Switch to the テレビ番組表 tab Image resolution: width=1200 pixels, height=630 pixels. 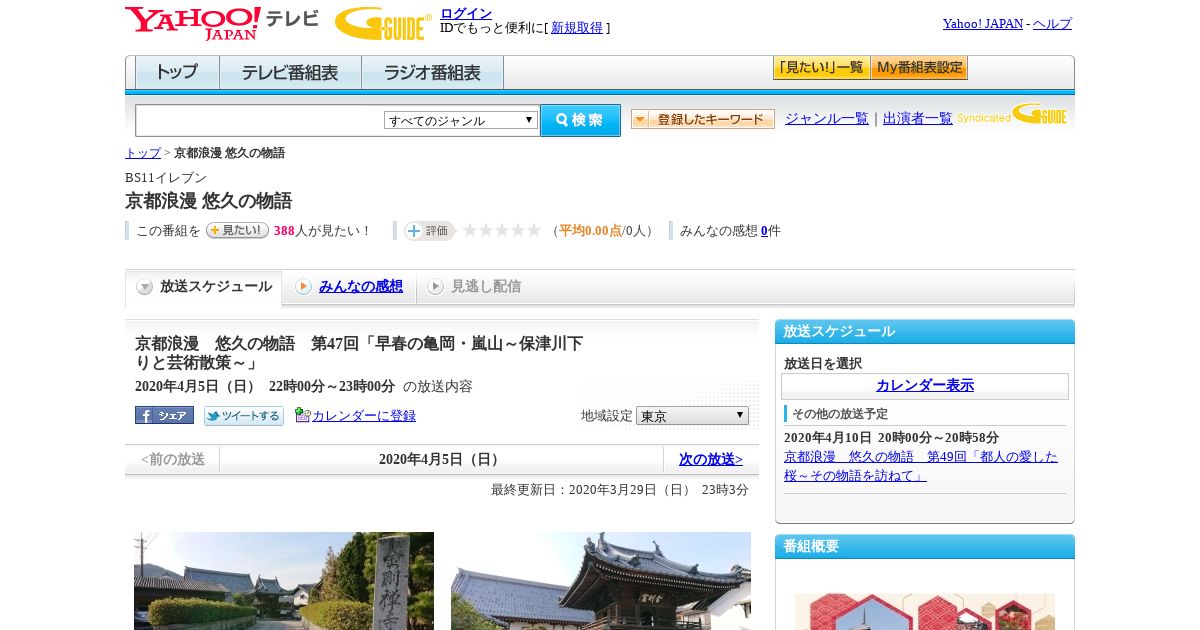[290, 72]
